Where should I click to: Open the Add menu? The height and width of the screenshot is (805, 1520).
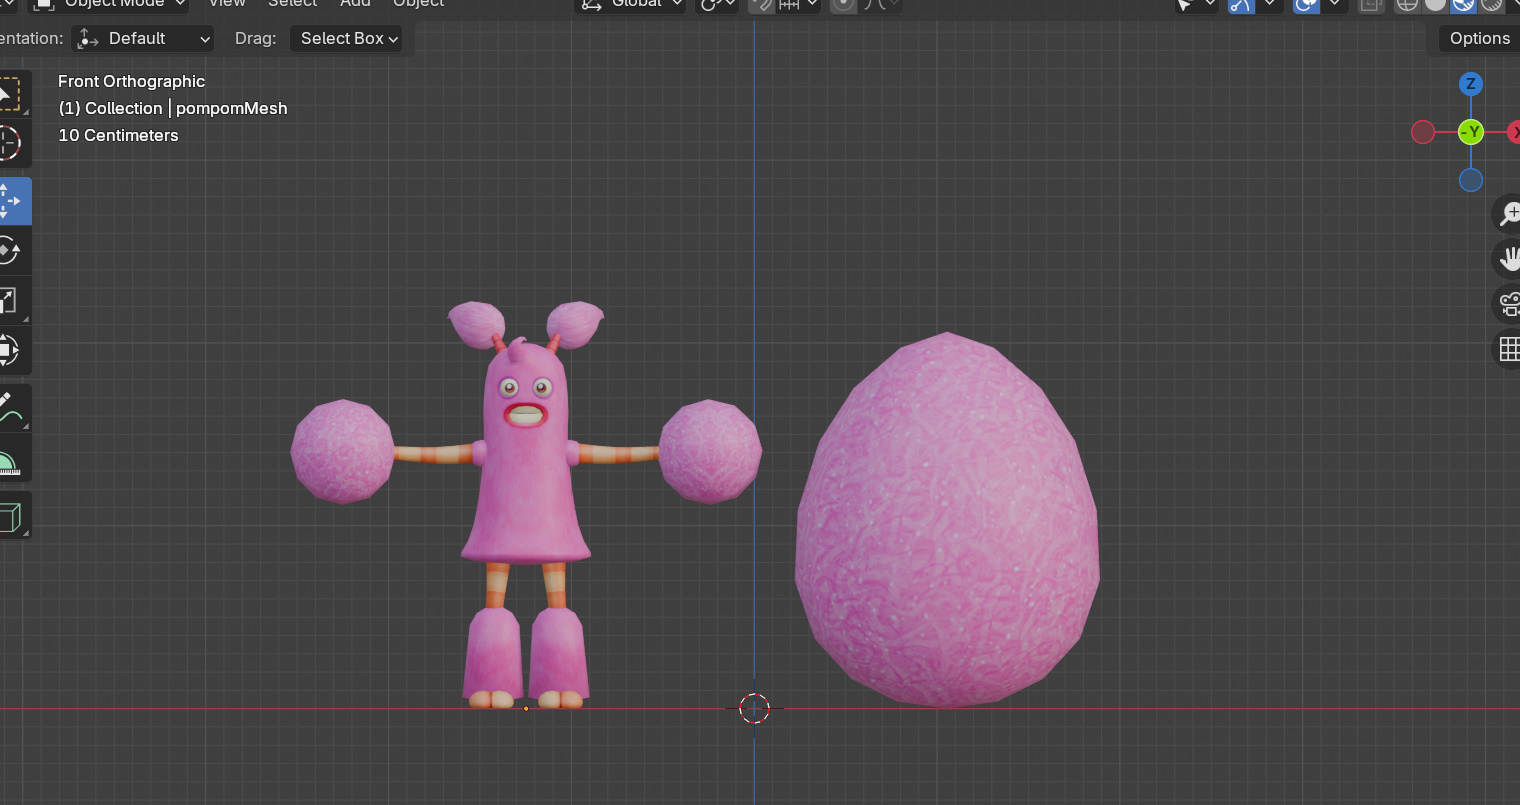[x=355, y=4]
